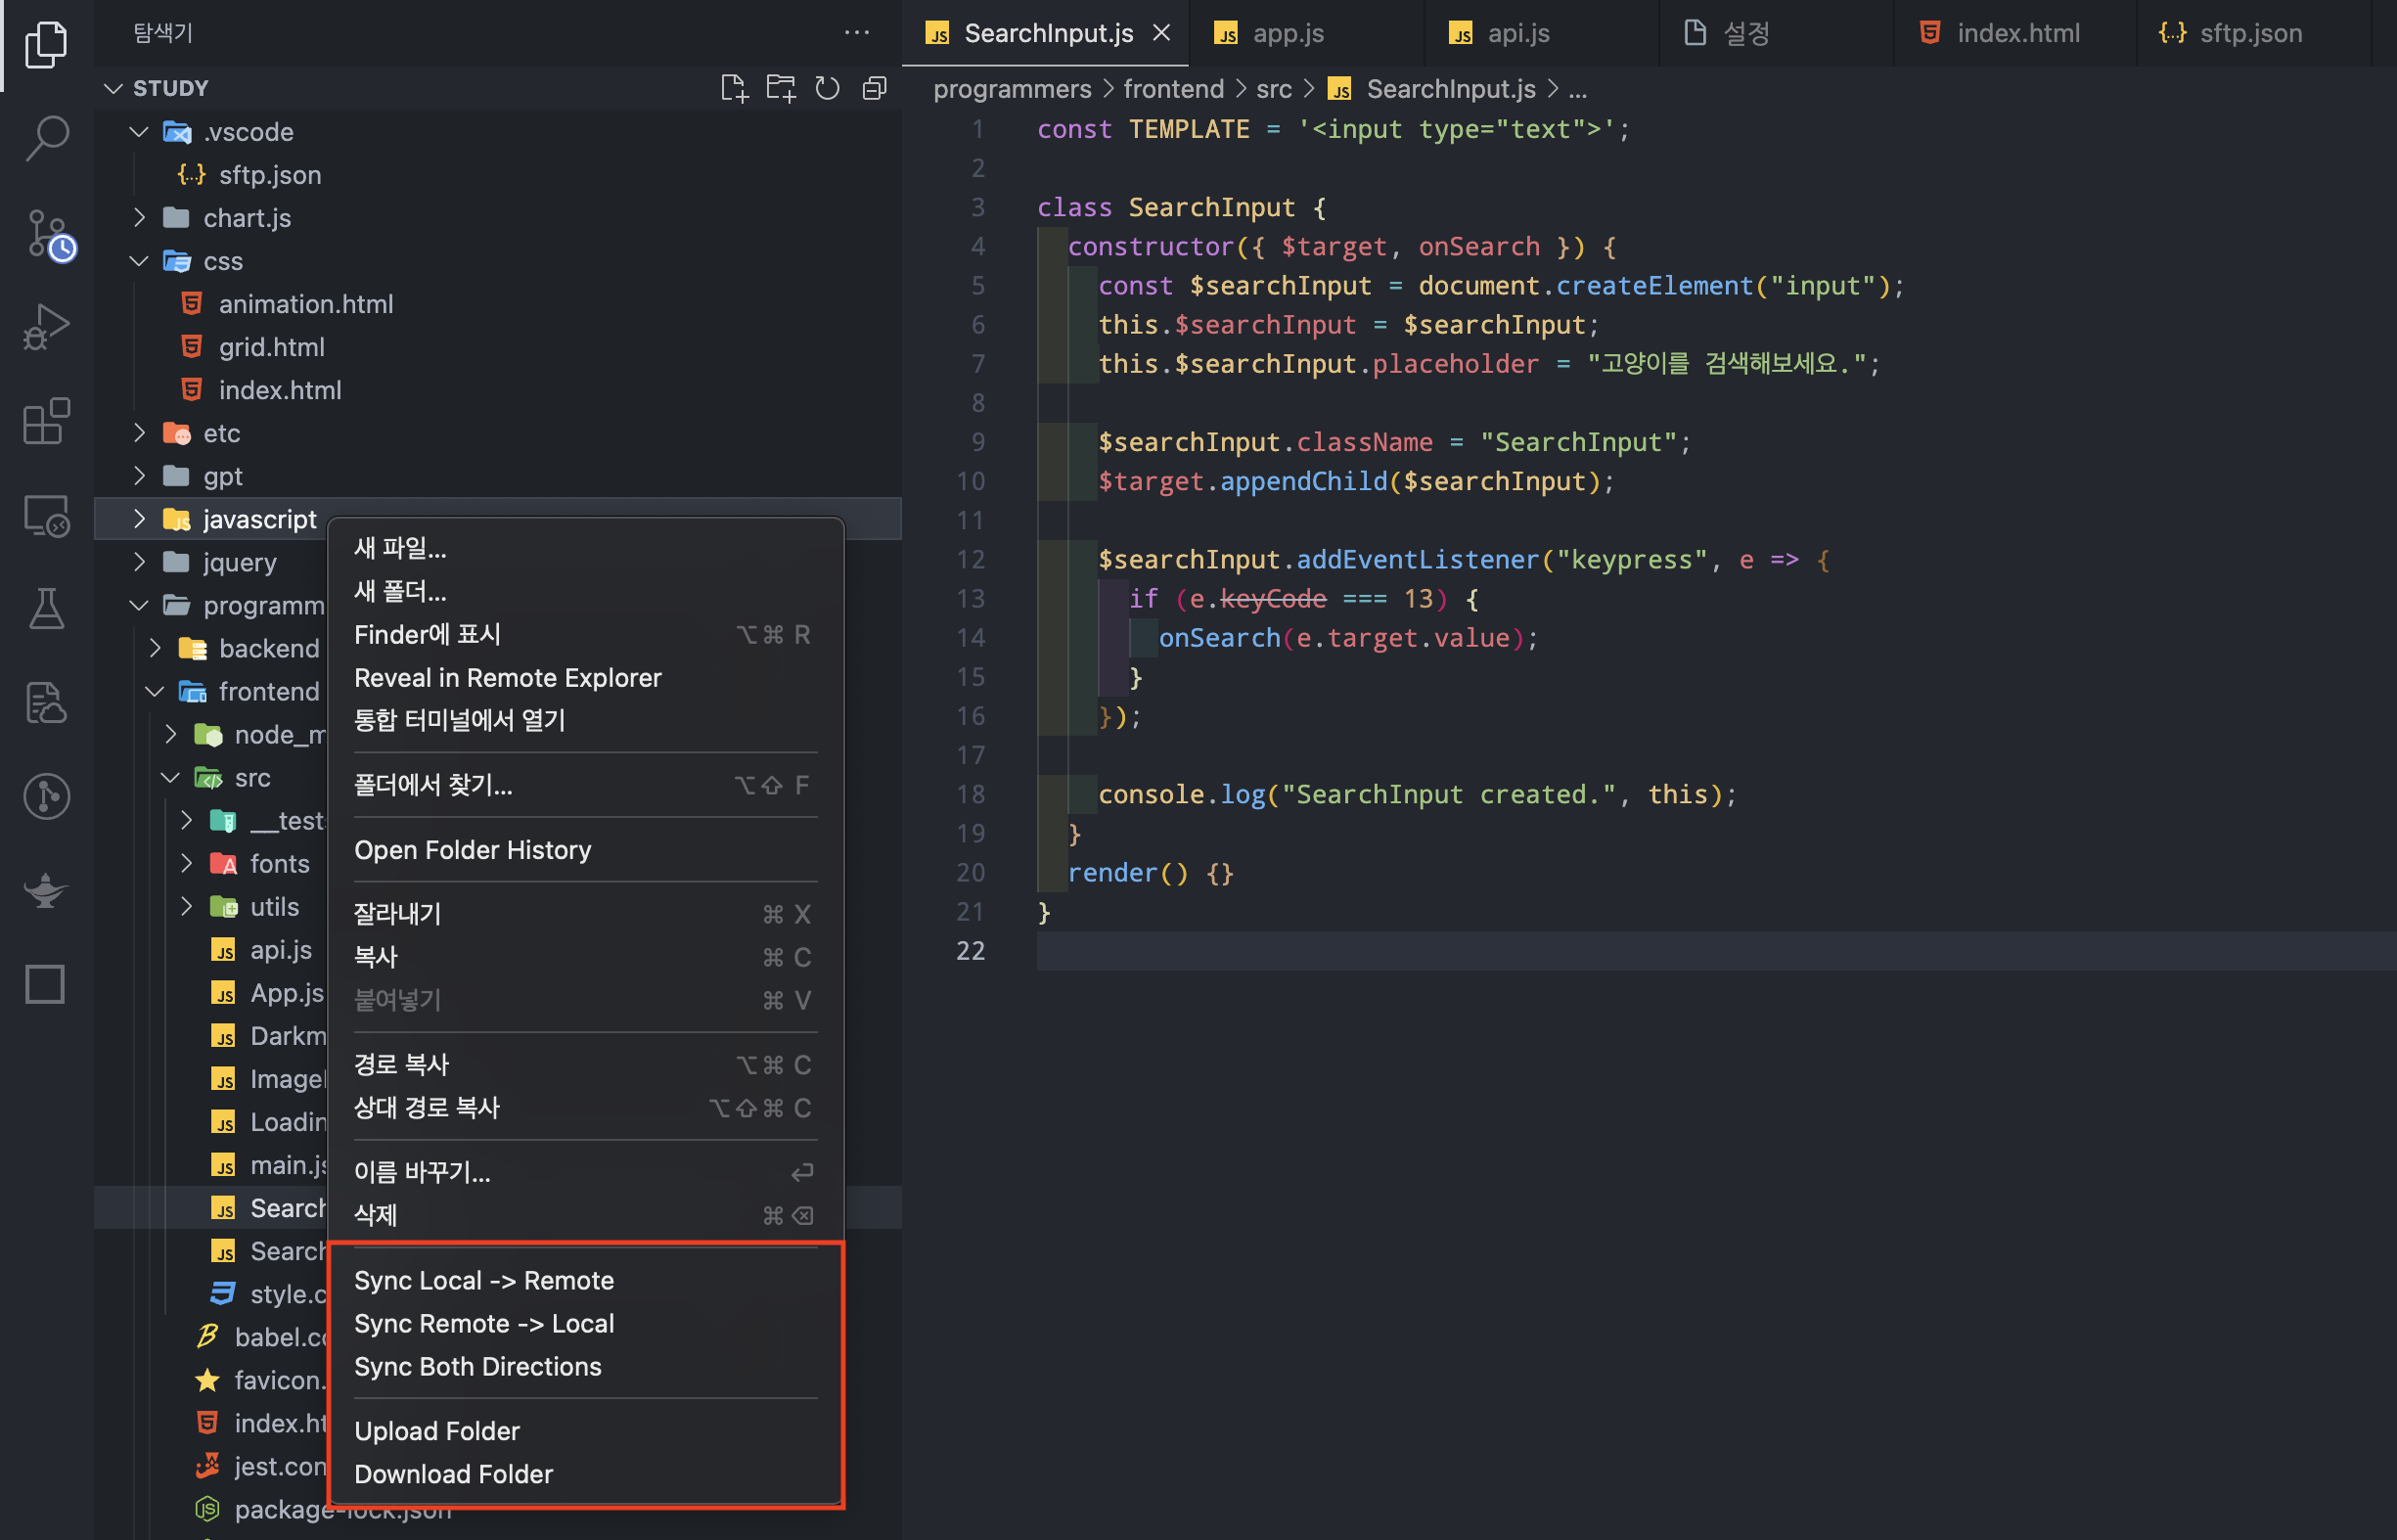Click New File icon in STUDY header
The image size is (2397, 1540).
click(734, 88)
